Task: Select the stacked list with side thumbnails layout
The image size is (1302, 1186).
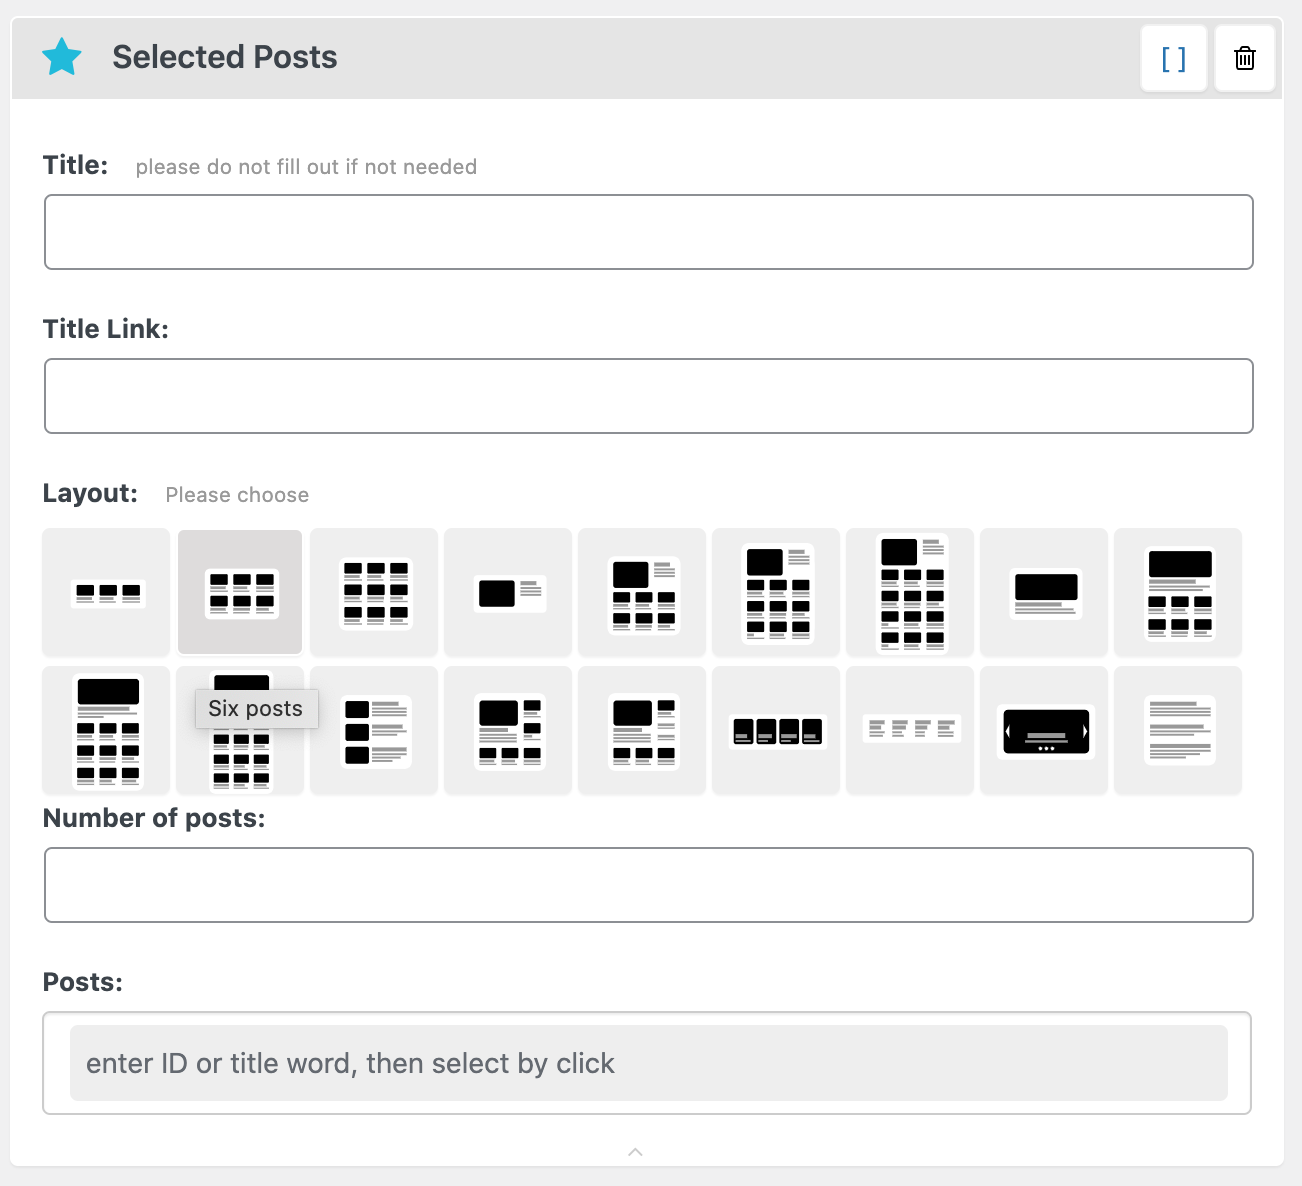Action: (373, 731)
